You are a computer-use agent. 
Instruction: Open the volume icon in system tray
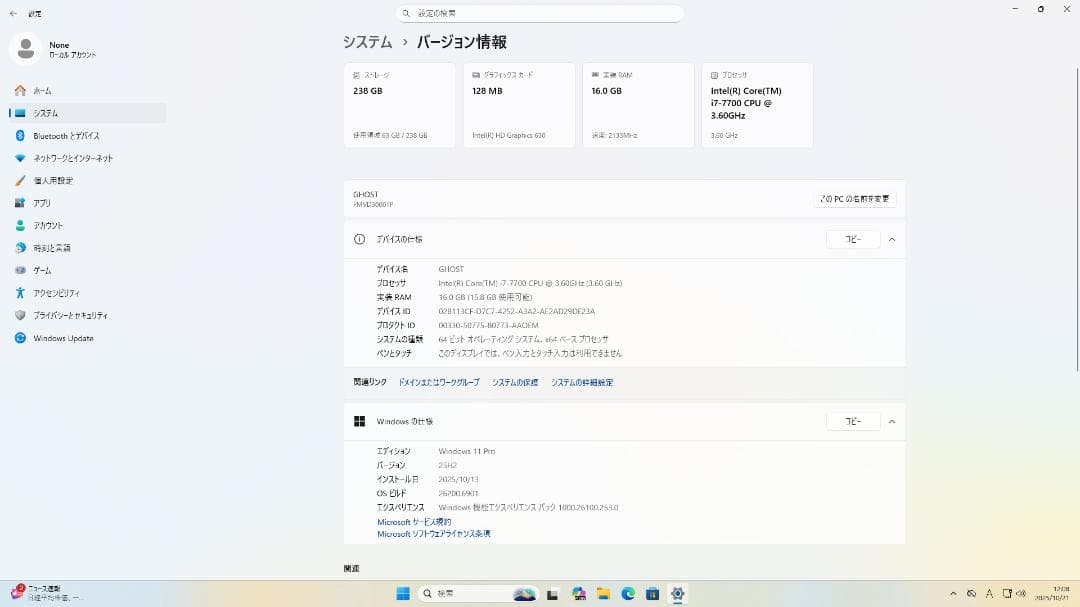(1022, 593)
